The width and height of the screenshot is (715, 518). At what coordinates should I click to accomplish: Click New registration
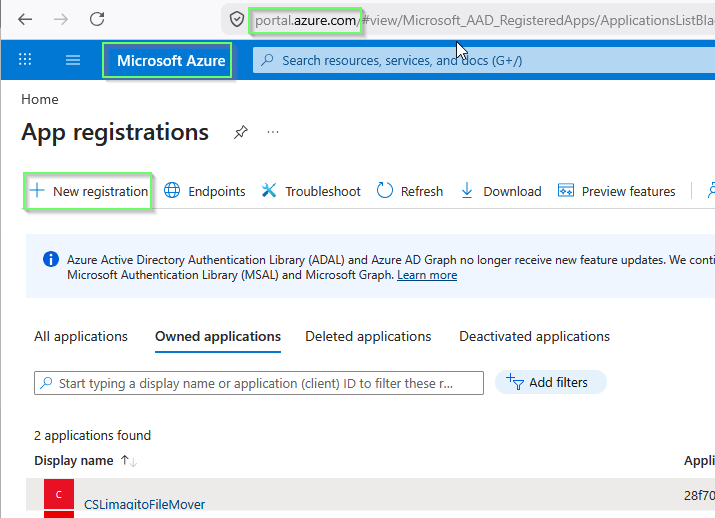pos(88,192)
